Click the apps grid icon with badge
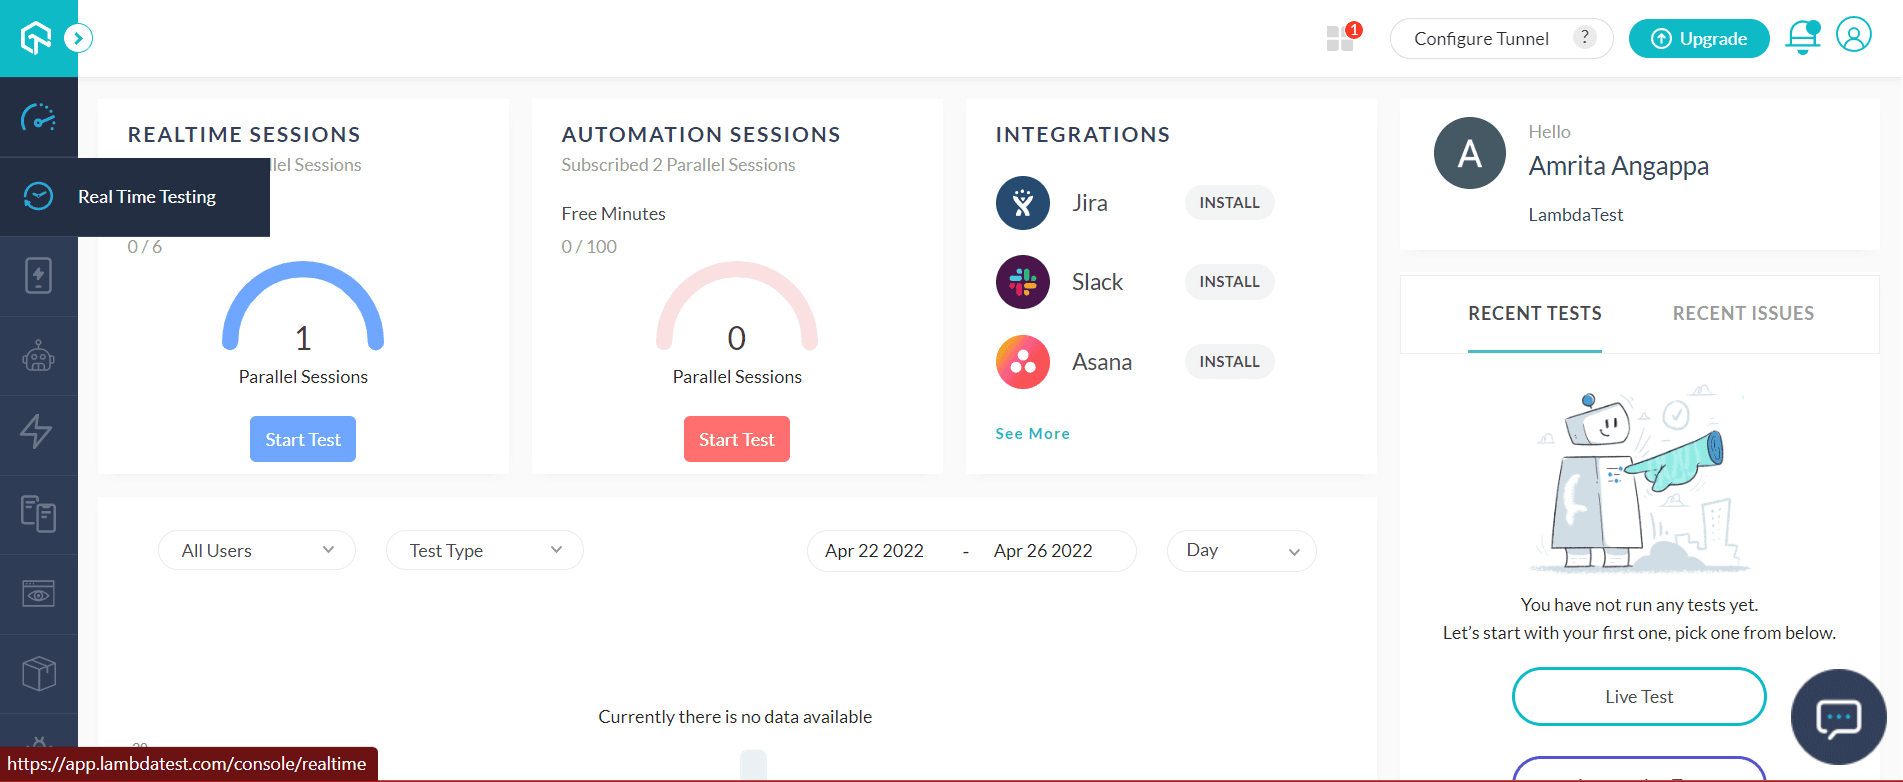The width and height of the screenshot is (1903, 782). (1340, 39)
